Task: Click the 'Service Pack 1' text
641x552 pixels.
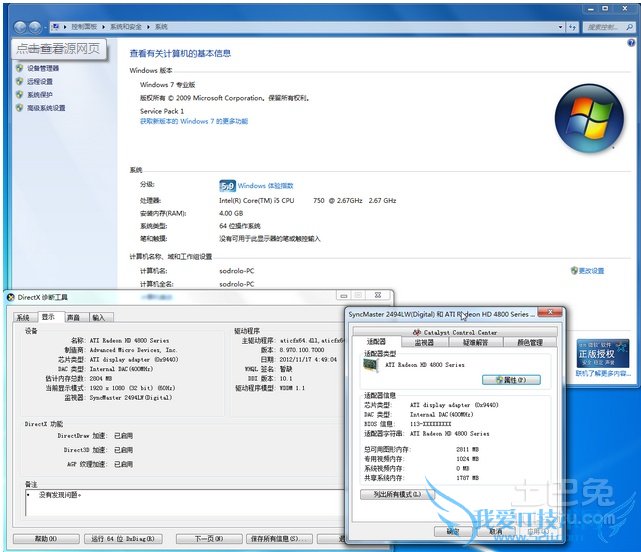Action: pos(162,111)
